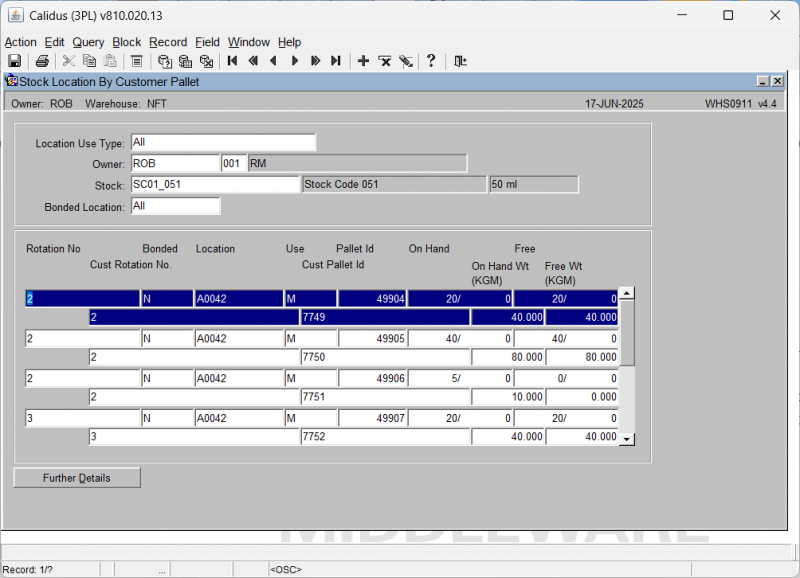Click the Execute Query icon
The height and width of the screenshot is (578, 800).
185,61
